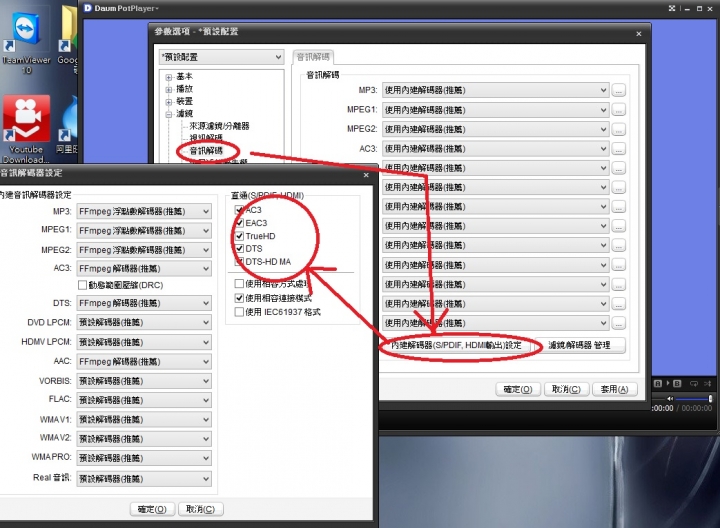Click 確定(O) in the preferences dialog

(x=518, y=389)
